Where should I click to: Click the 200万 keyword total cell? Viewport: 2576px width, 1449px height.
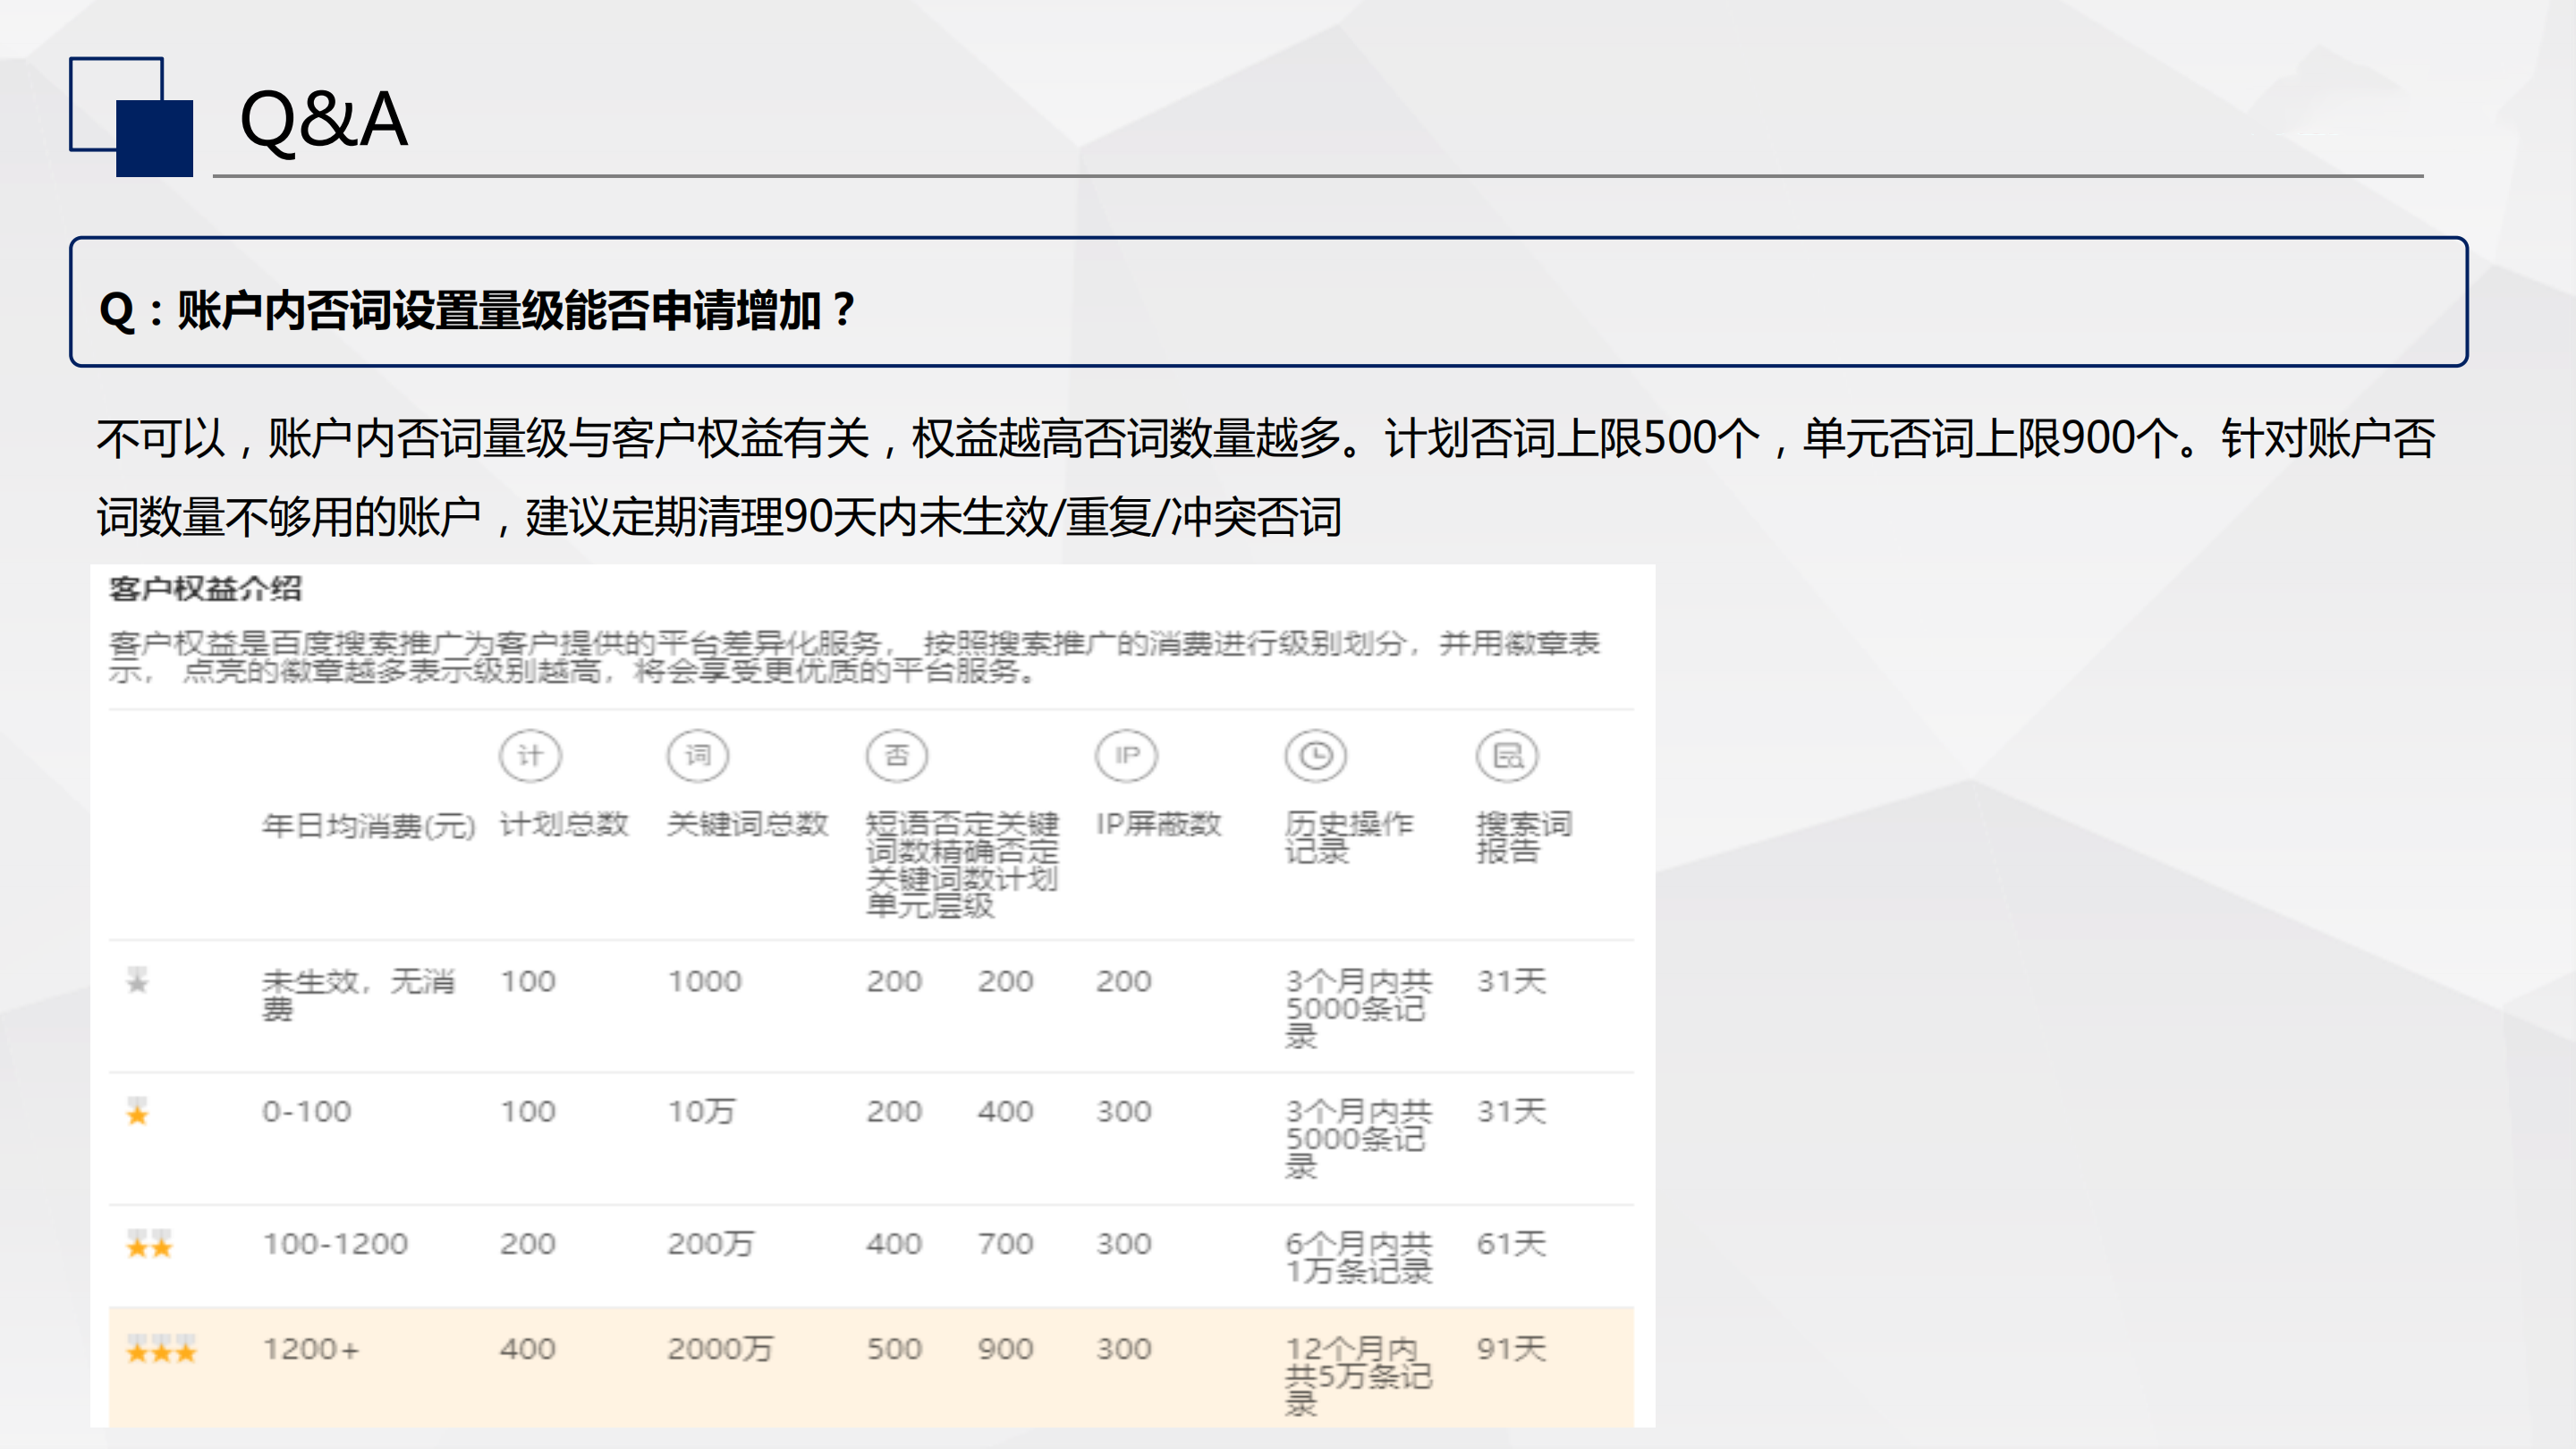711,1244
